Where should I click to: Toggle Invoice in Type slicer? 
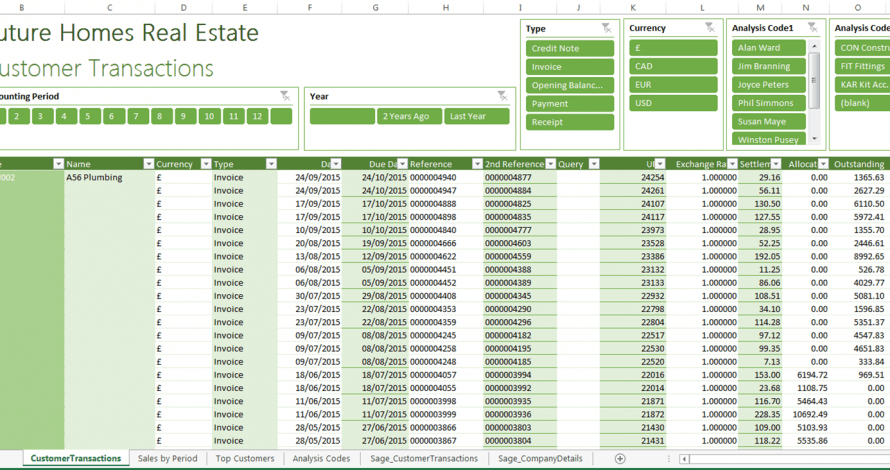[x=570, y=67]
